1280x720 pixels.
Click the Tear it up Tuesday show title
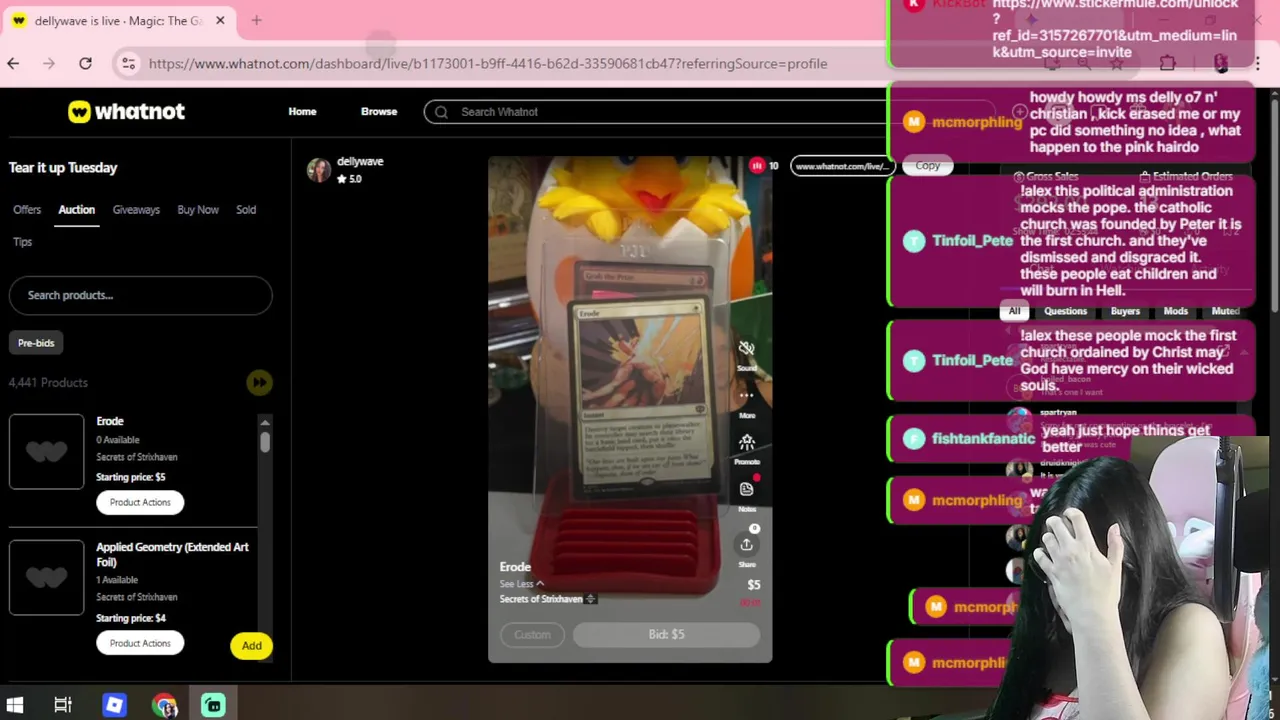(x=63, y=167)
